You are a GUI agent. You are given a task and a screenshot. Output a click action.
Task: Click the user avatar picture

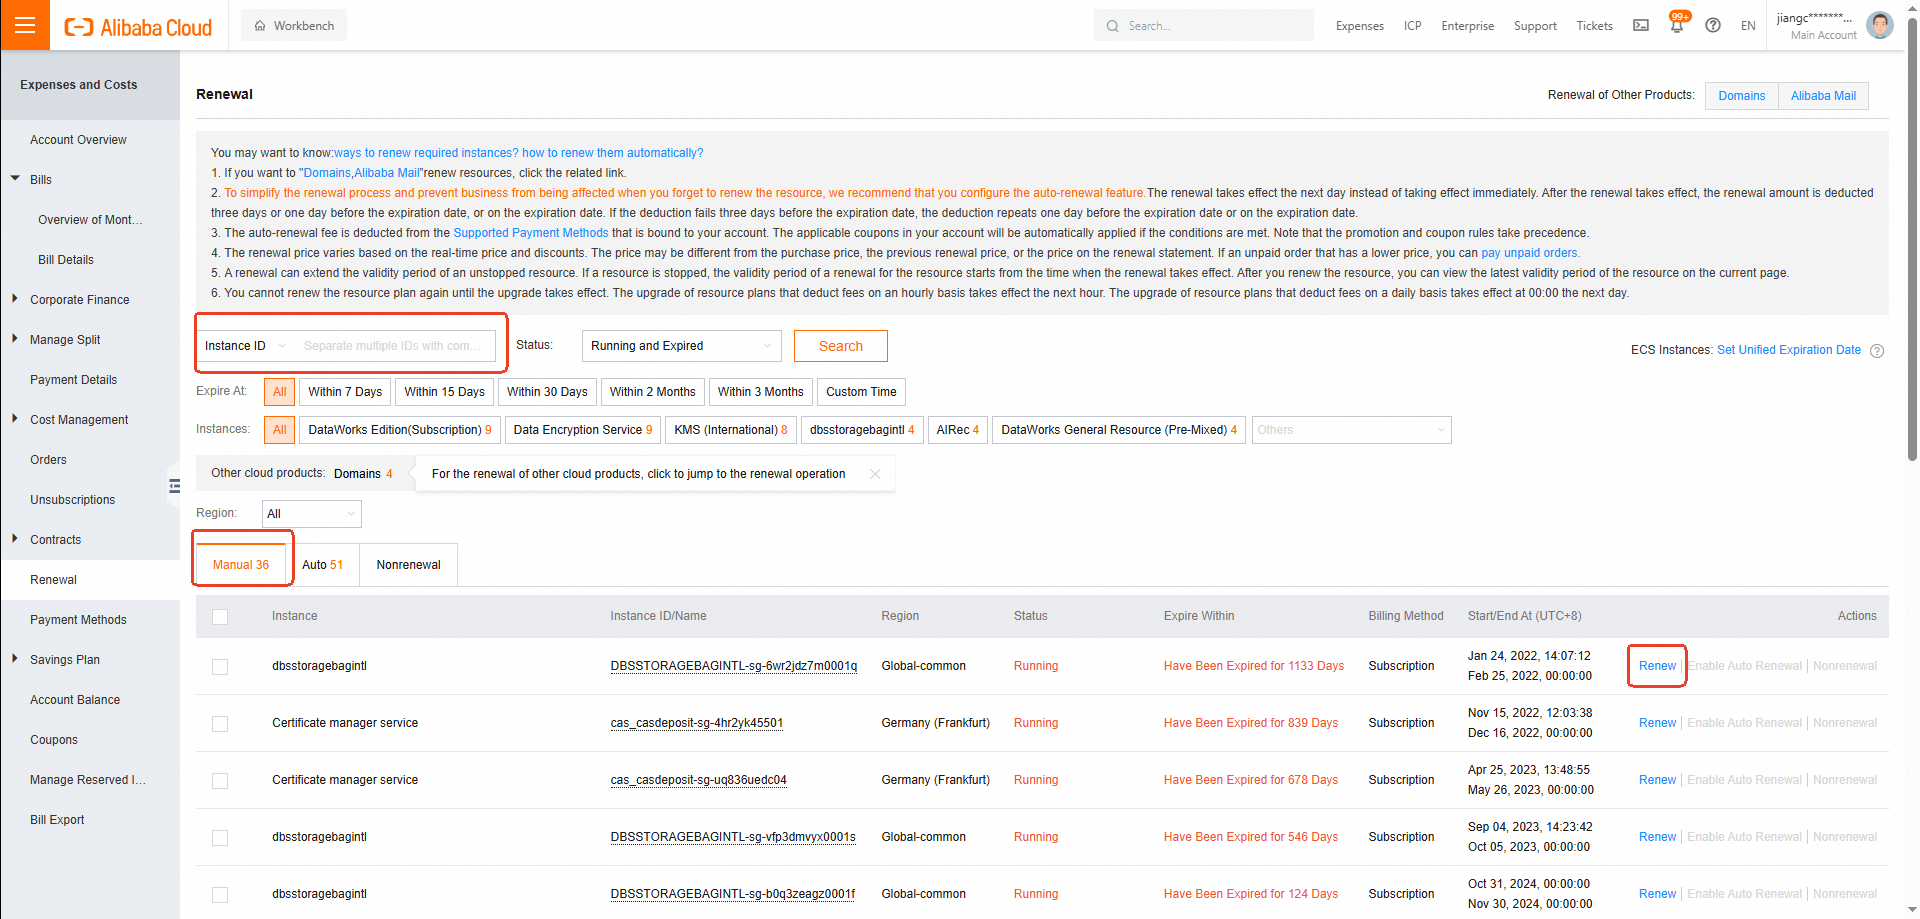click(x=1880, y=25)
